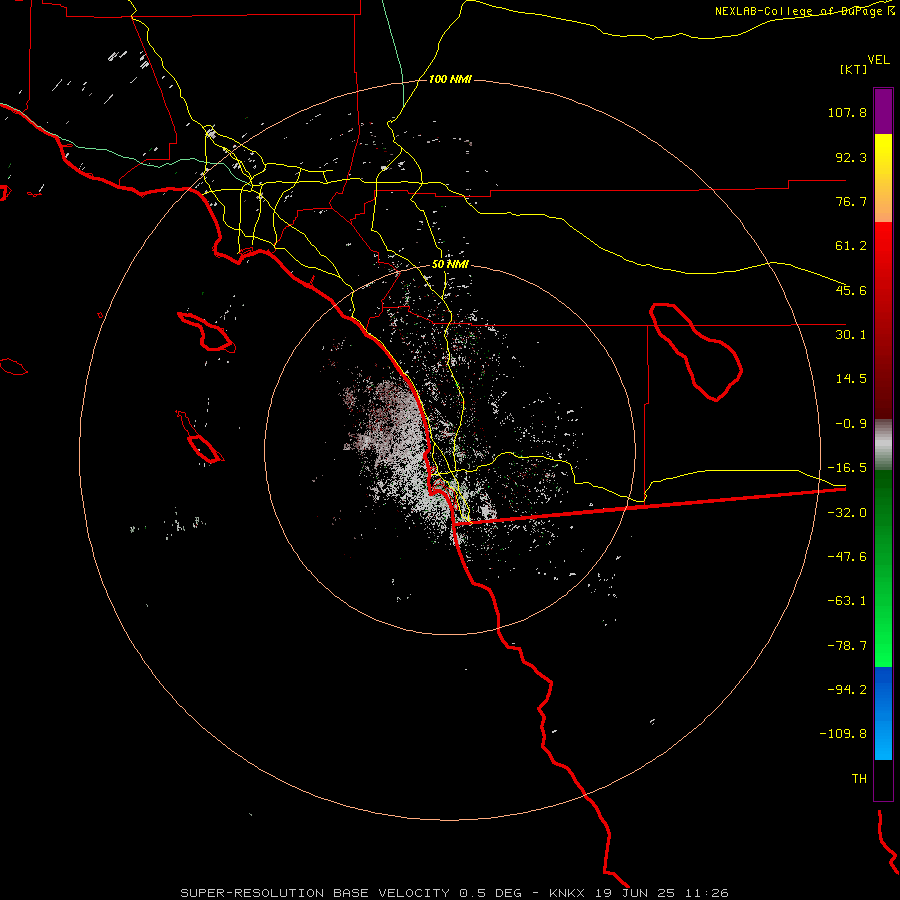Click the 92.3 velocity scale value
Screen dimensions: 900x900
coord(851,157)
